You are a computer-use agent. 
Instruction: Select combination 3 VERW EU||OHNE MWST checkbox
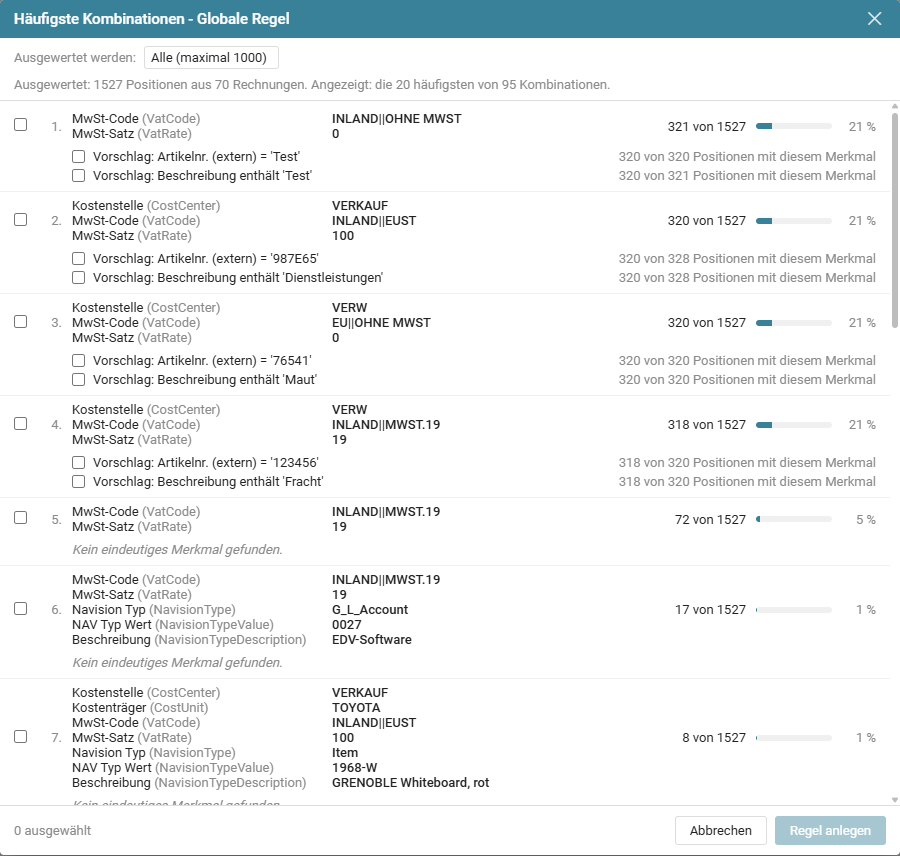pyautogui.click(x=21, y=322)
